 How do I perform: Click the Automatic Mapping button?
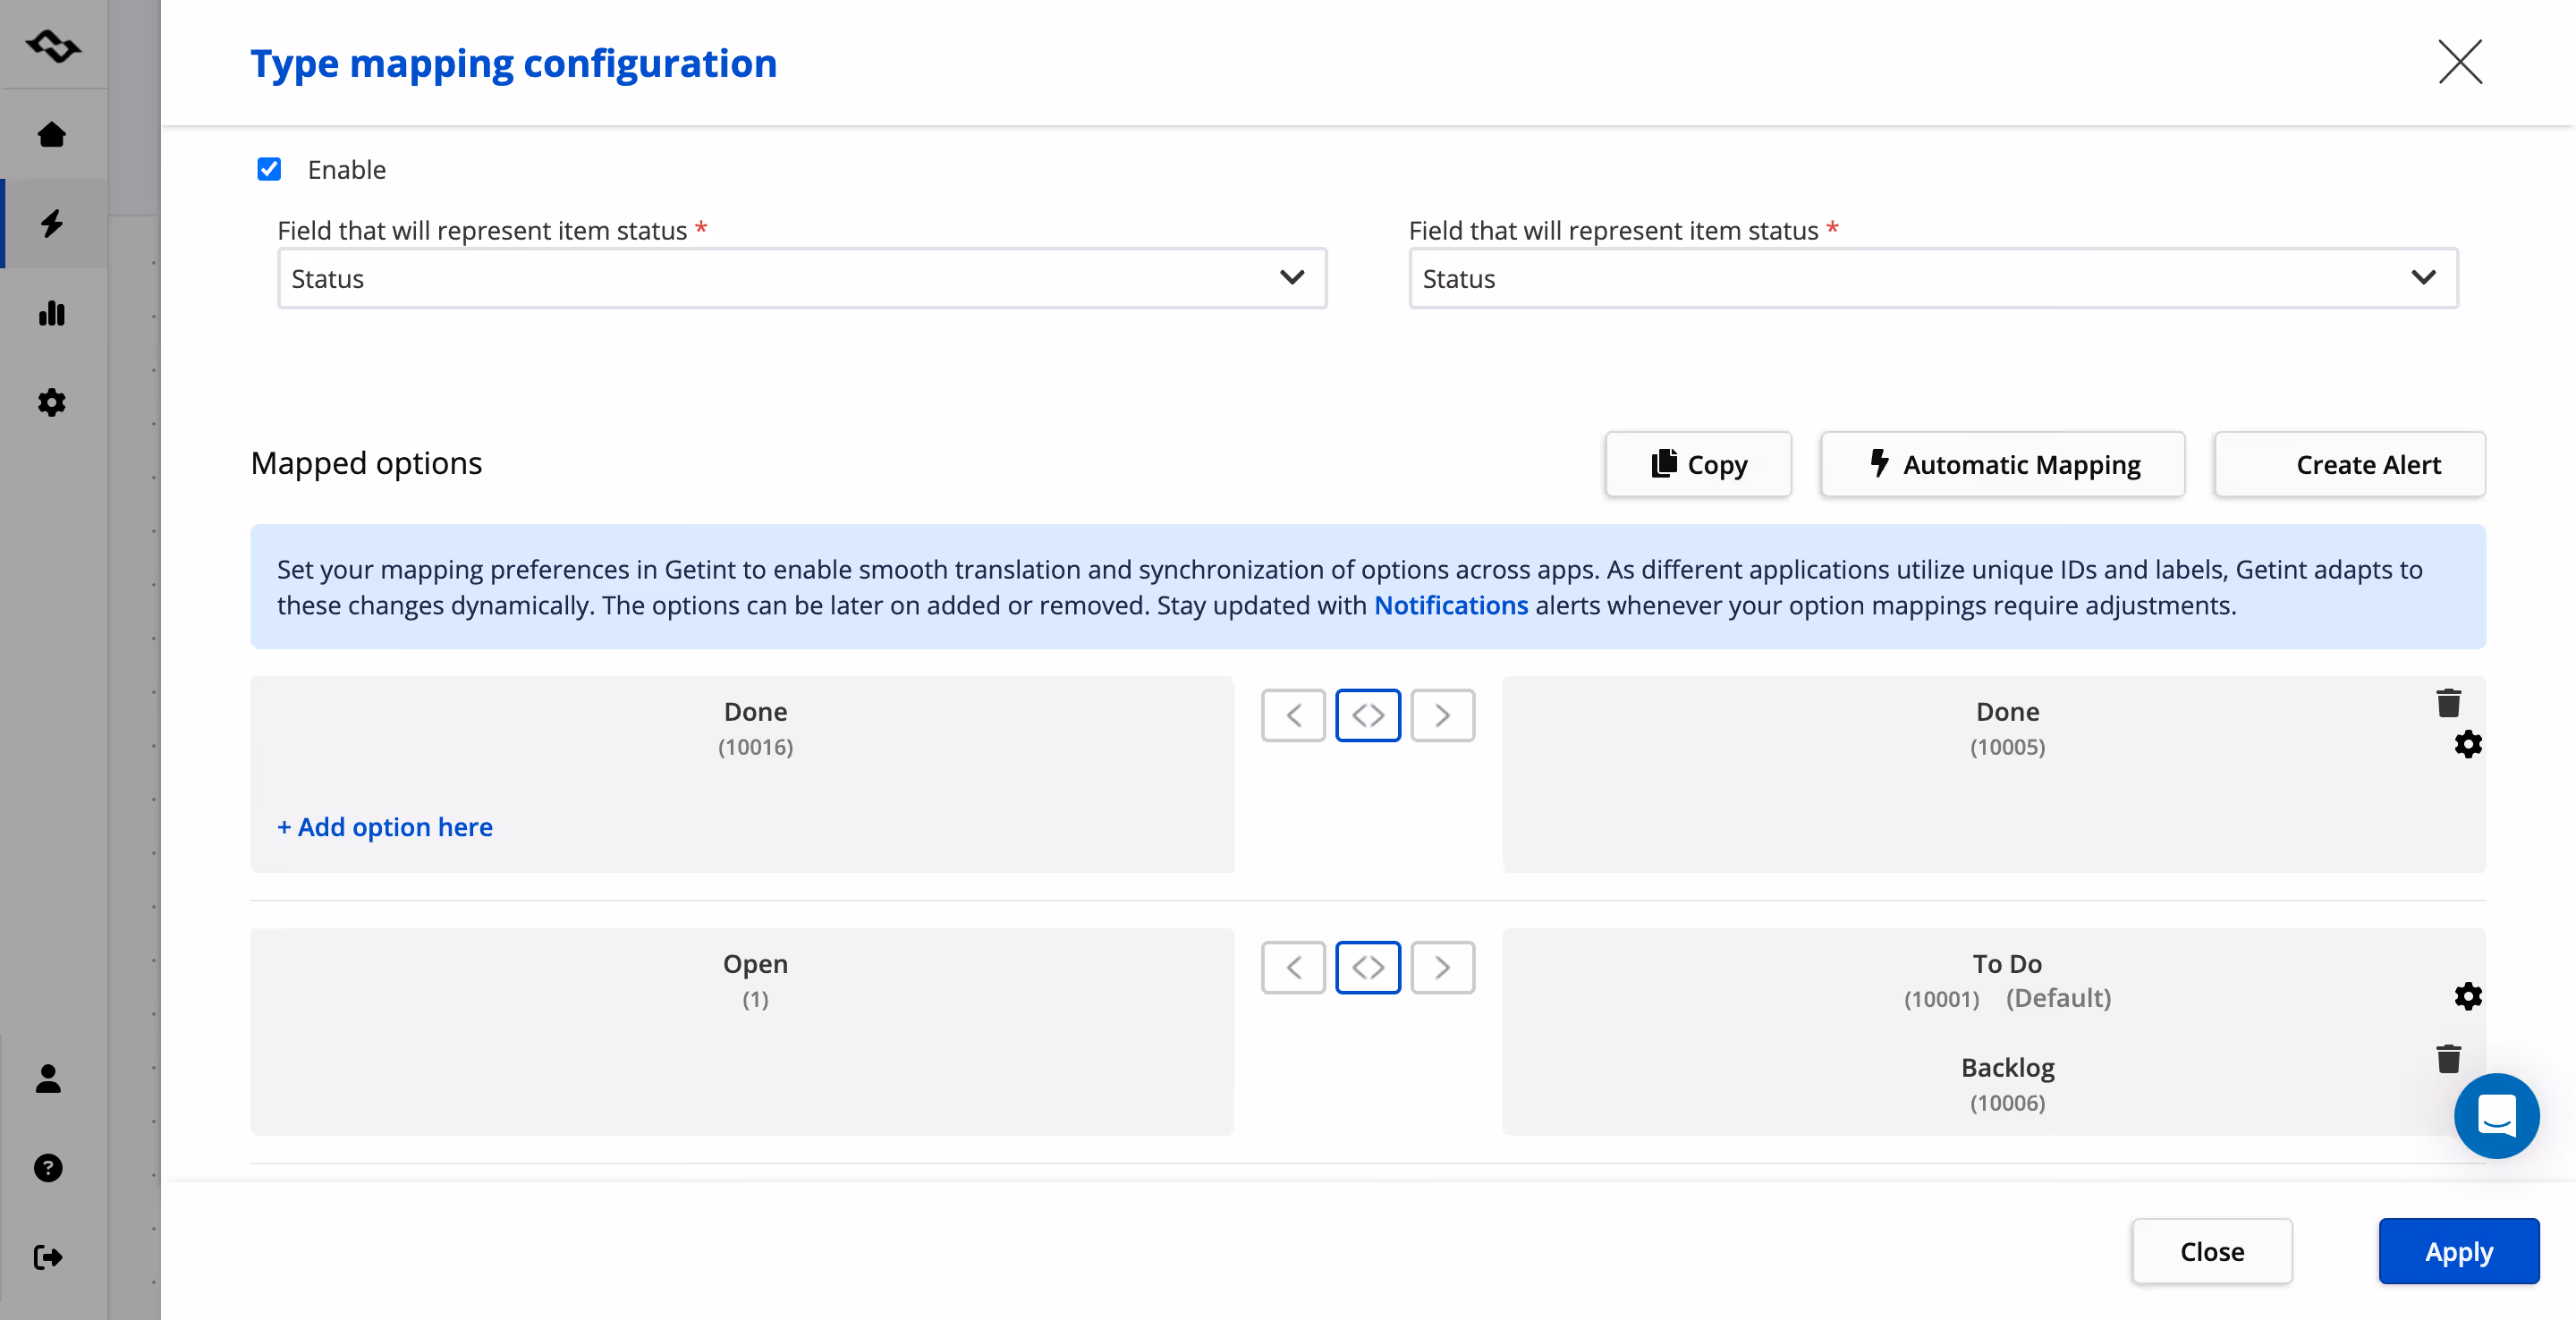2002,464
